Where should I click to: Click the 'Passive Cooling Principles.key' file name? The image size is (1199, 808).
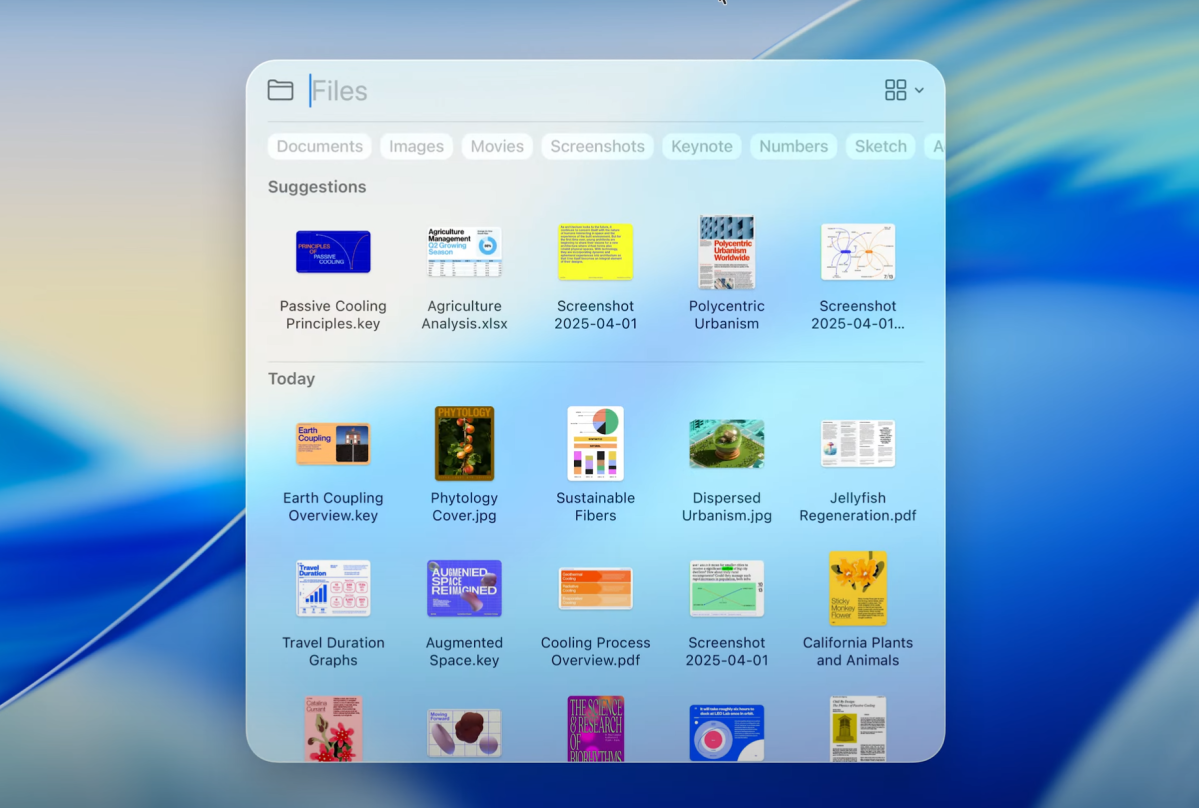pyautogui.click(x=333, y=315)
